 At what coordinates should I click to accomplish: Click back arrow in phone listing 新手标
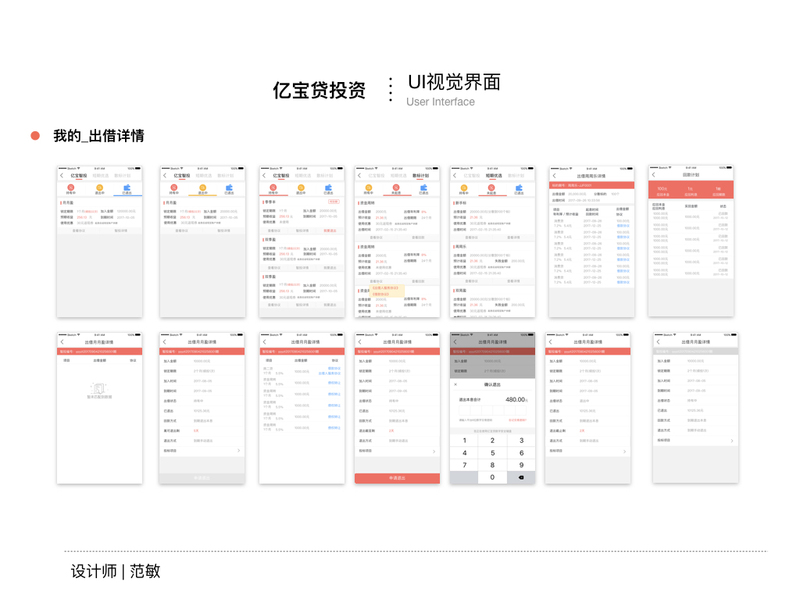pyautogui.click(x=455, y=176)
